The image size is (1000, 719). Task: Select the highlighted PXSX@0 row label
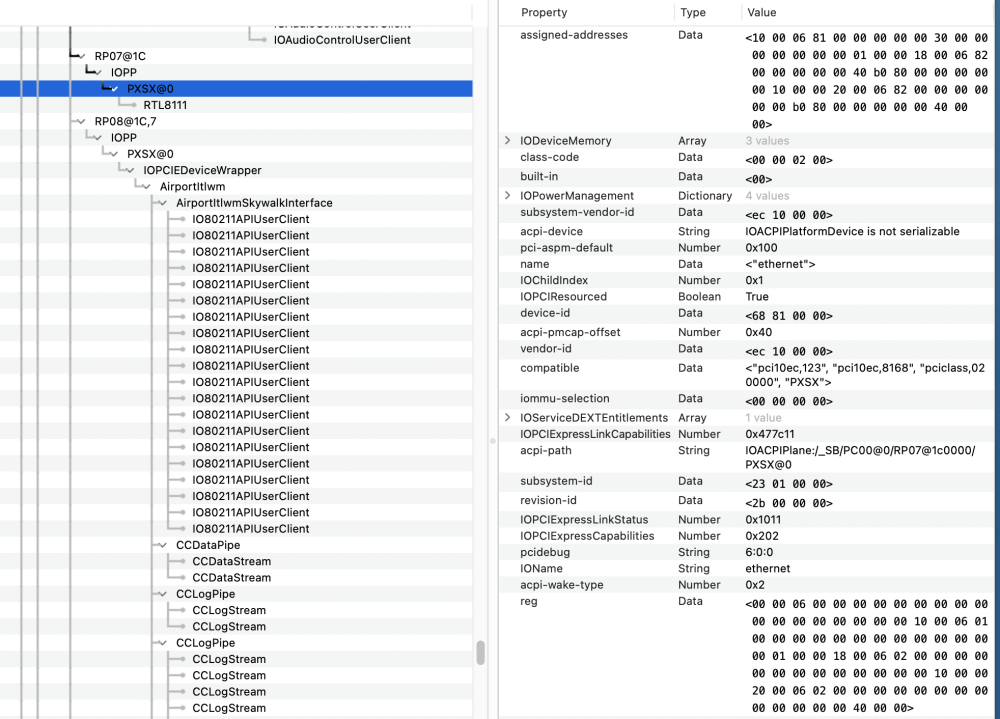coord(150,89)
